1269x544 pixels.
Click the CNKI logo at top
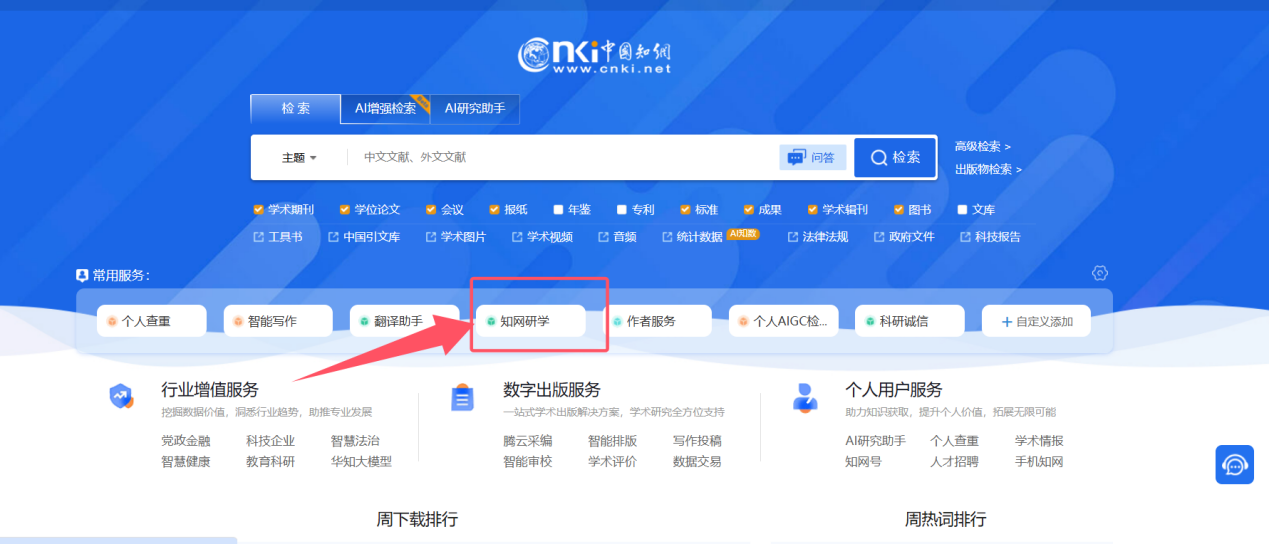[594, 55]
